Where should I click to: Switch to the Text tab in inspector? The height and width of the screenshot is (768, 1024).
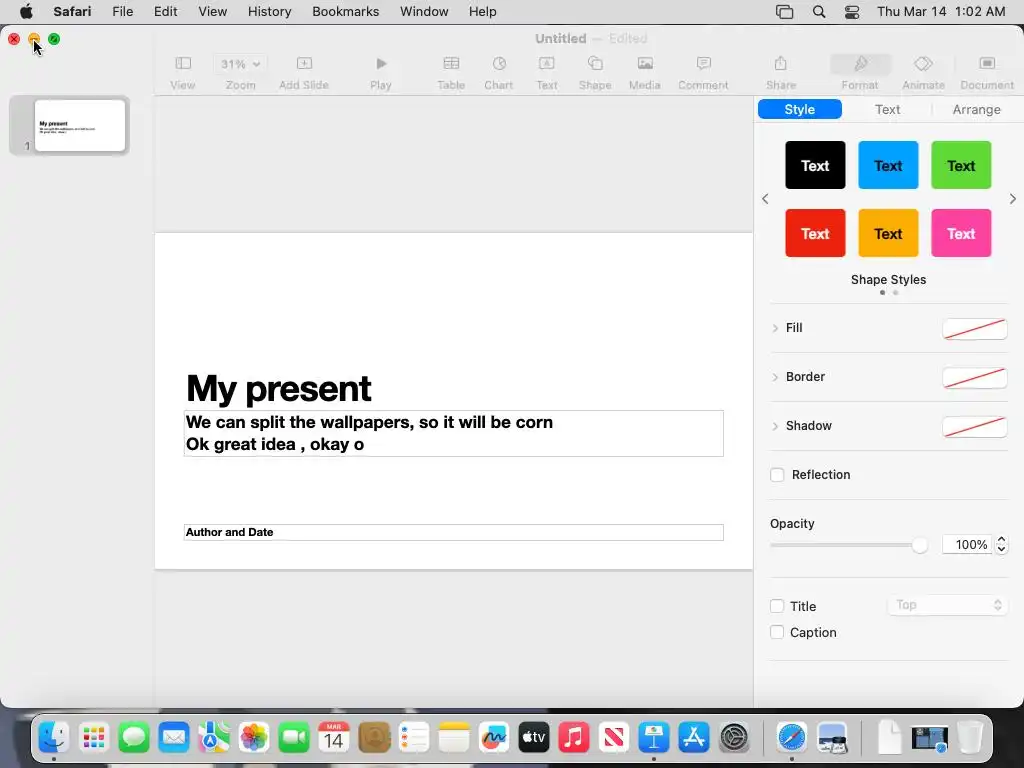[x=888, y=109]
